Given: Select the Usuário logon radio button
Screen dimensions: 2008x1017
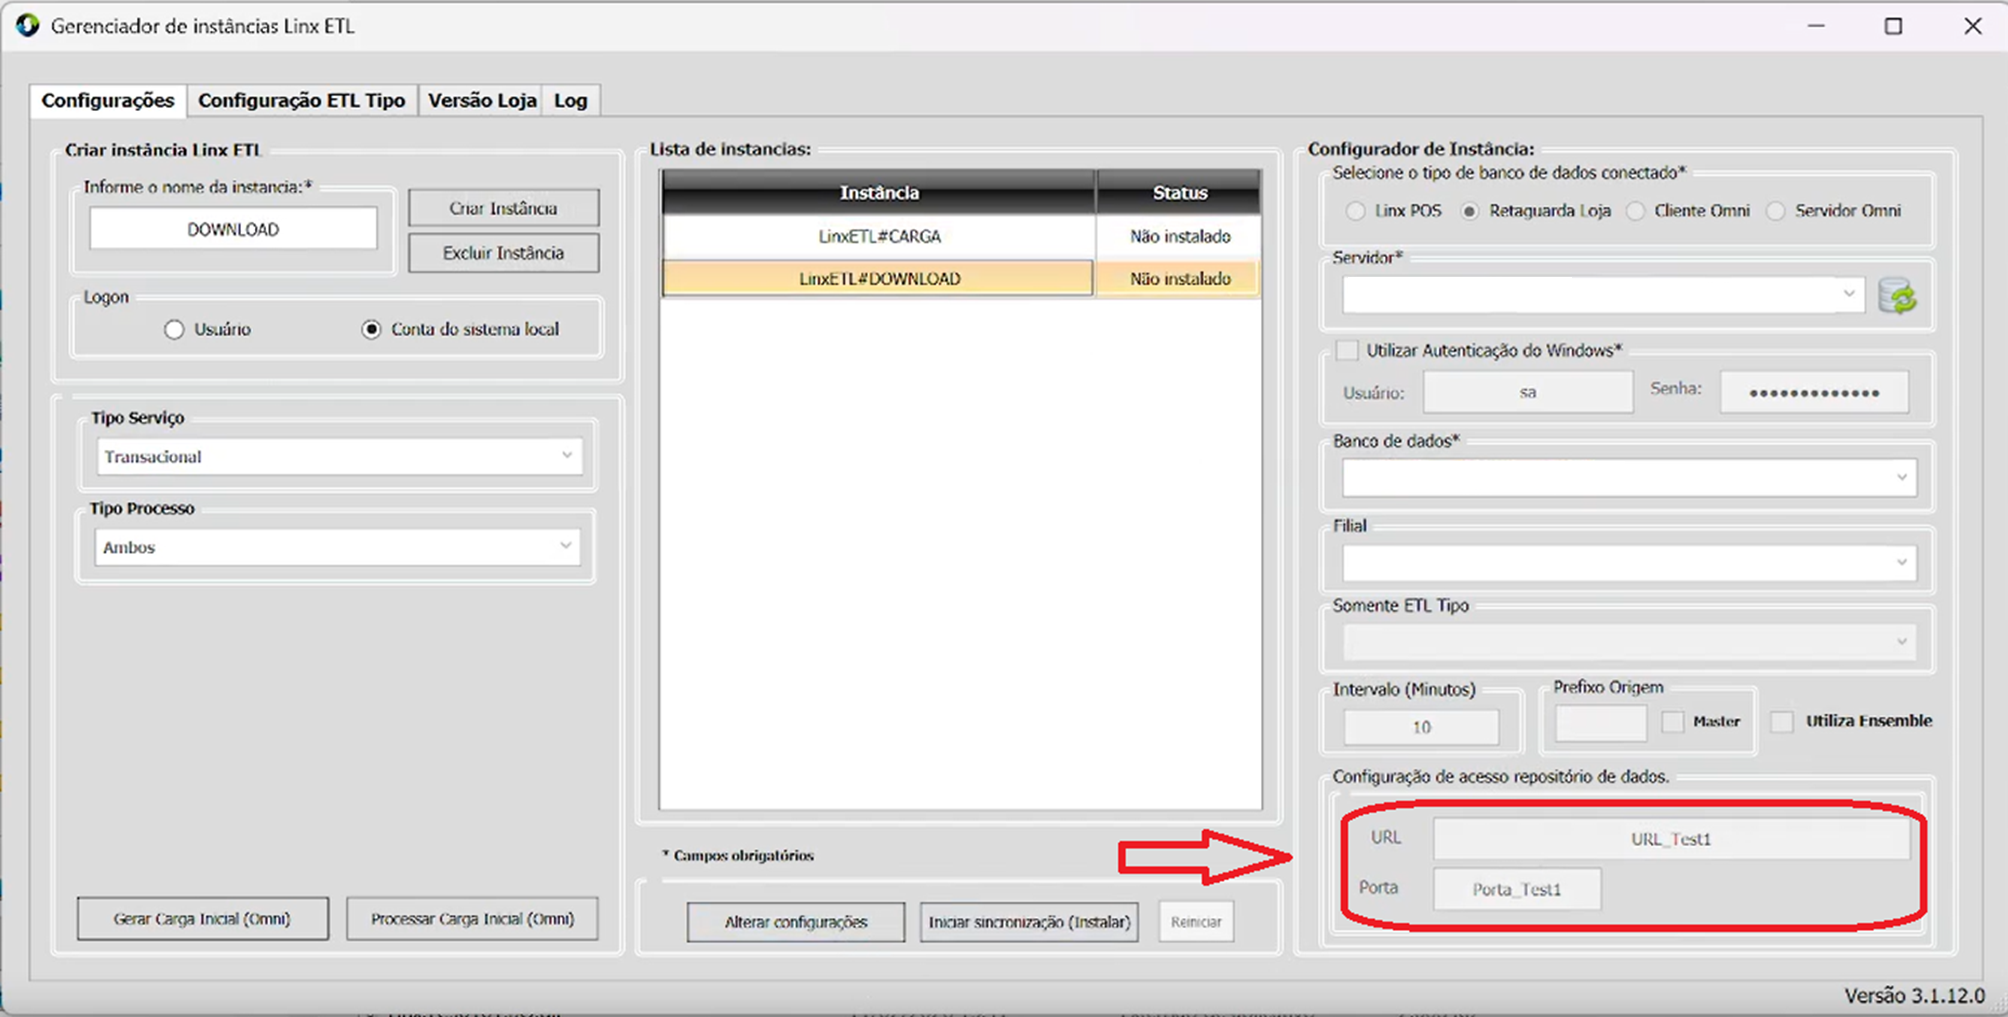Looking at the screenshot, I should [x=174, y=329].
